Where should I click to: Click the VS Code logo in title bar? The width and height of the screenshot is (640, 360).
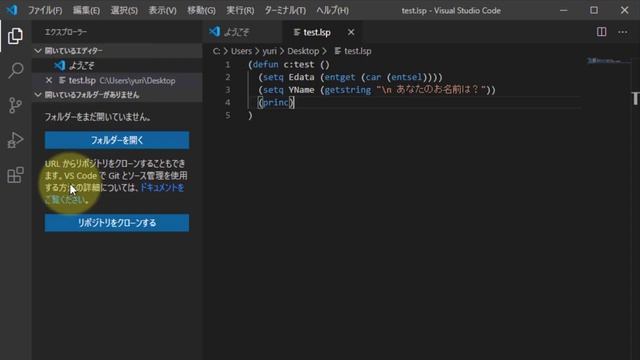point(12,10)
